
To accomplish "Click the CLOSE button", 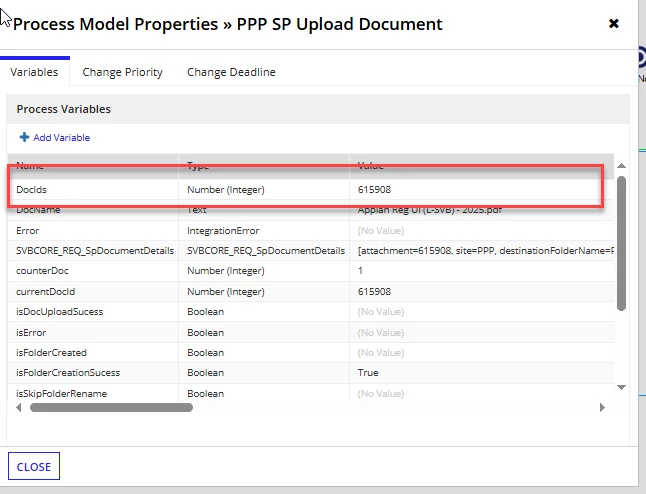I will pos(34,466).
